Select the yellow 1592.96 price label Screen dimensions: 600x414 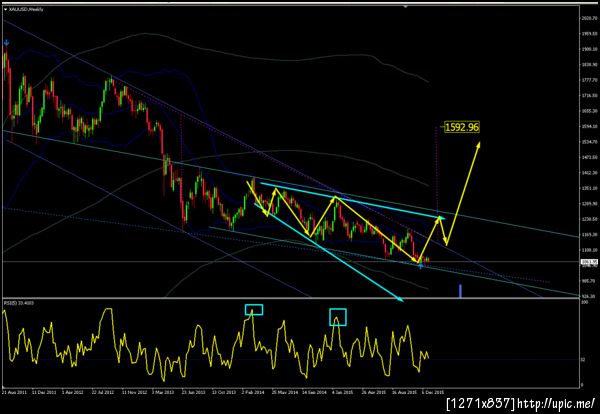click(x=462, y=127)
